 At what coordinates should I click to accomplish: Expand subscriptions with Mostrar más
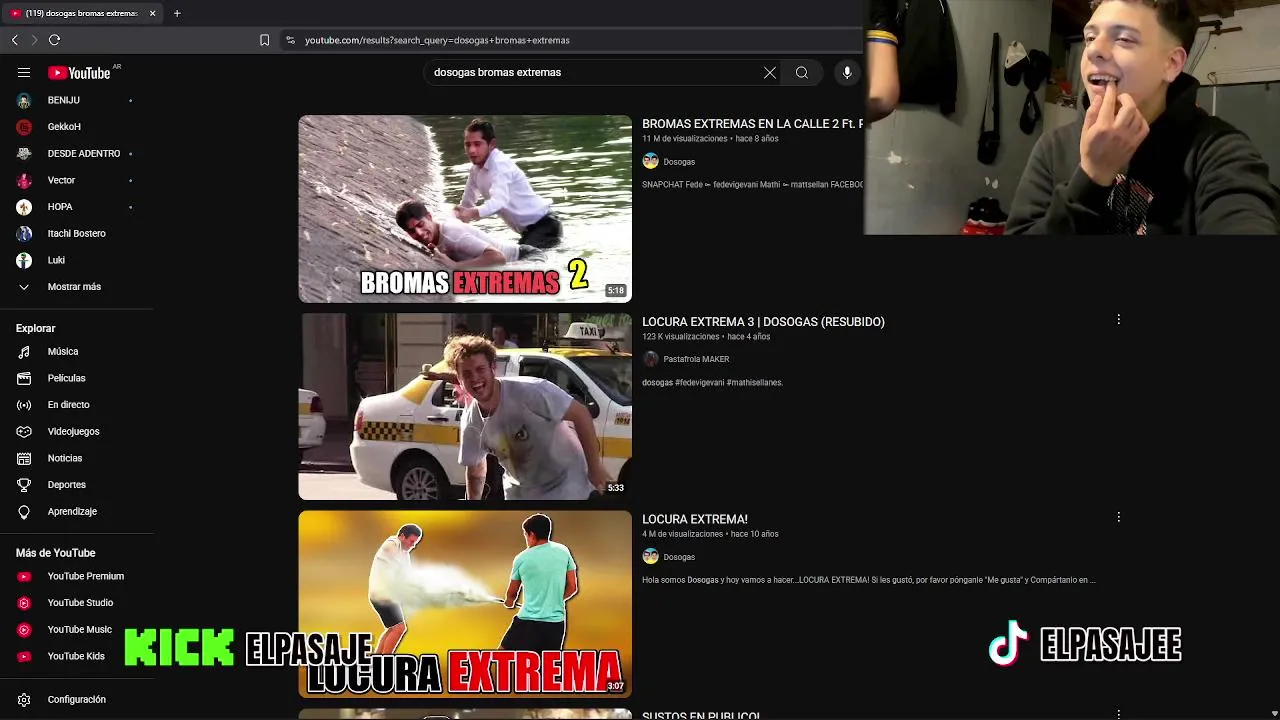click(76, 287)
